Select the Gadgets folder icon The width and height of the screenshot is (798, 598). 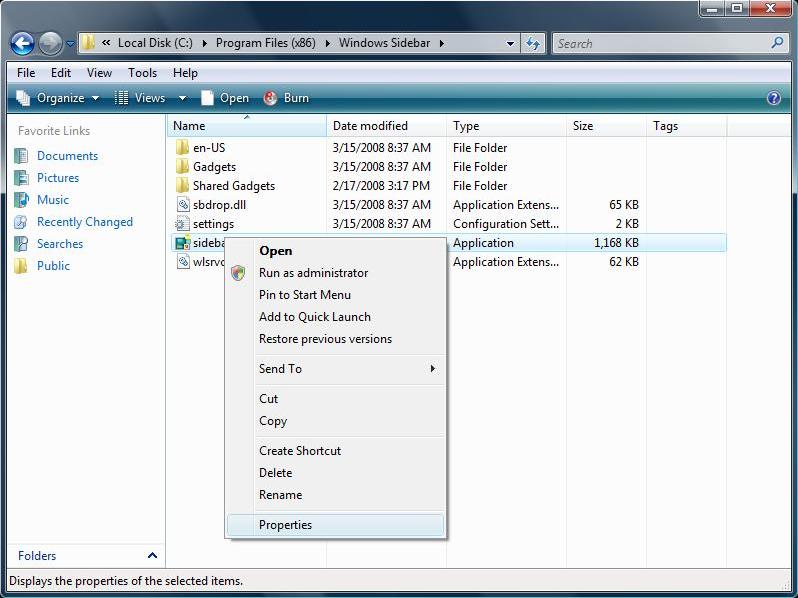tap(182, 166)
